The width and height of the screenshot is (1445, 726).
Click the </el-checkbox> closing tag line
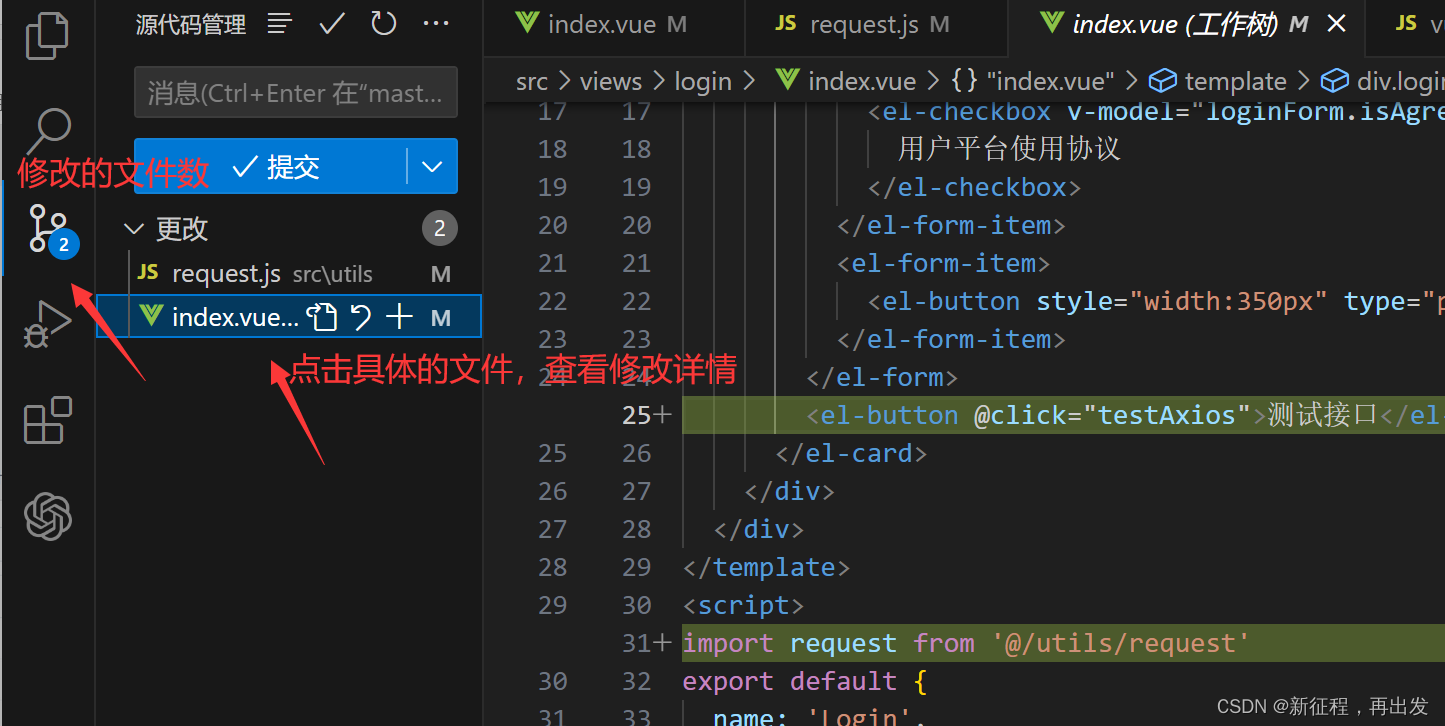[974, 187]
